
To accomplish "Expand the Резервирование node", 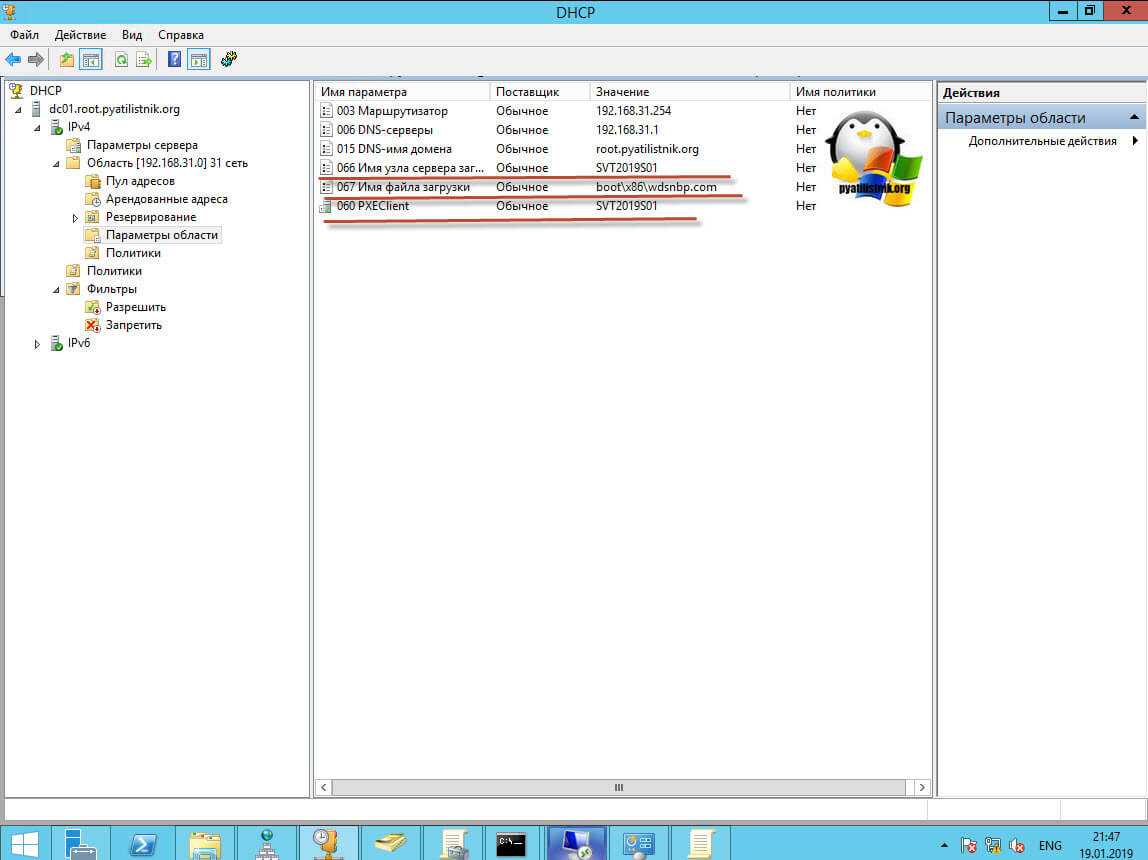I will click(x=75, y=218).
